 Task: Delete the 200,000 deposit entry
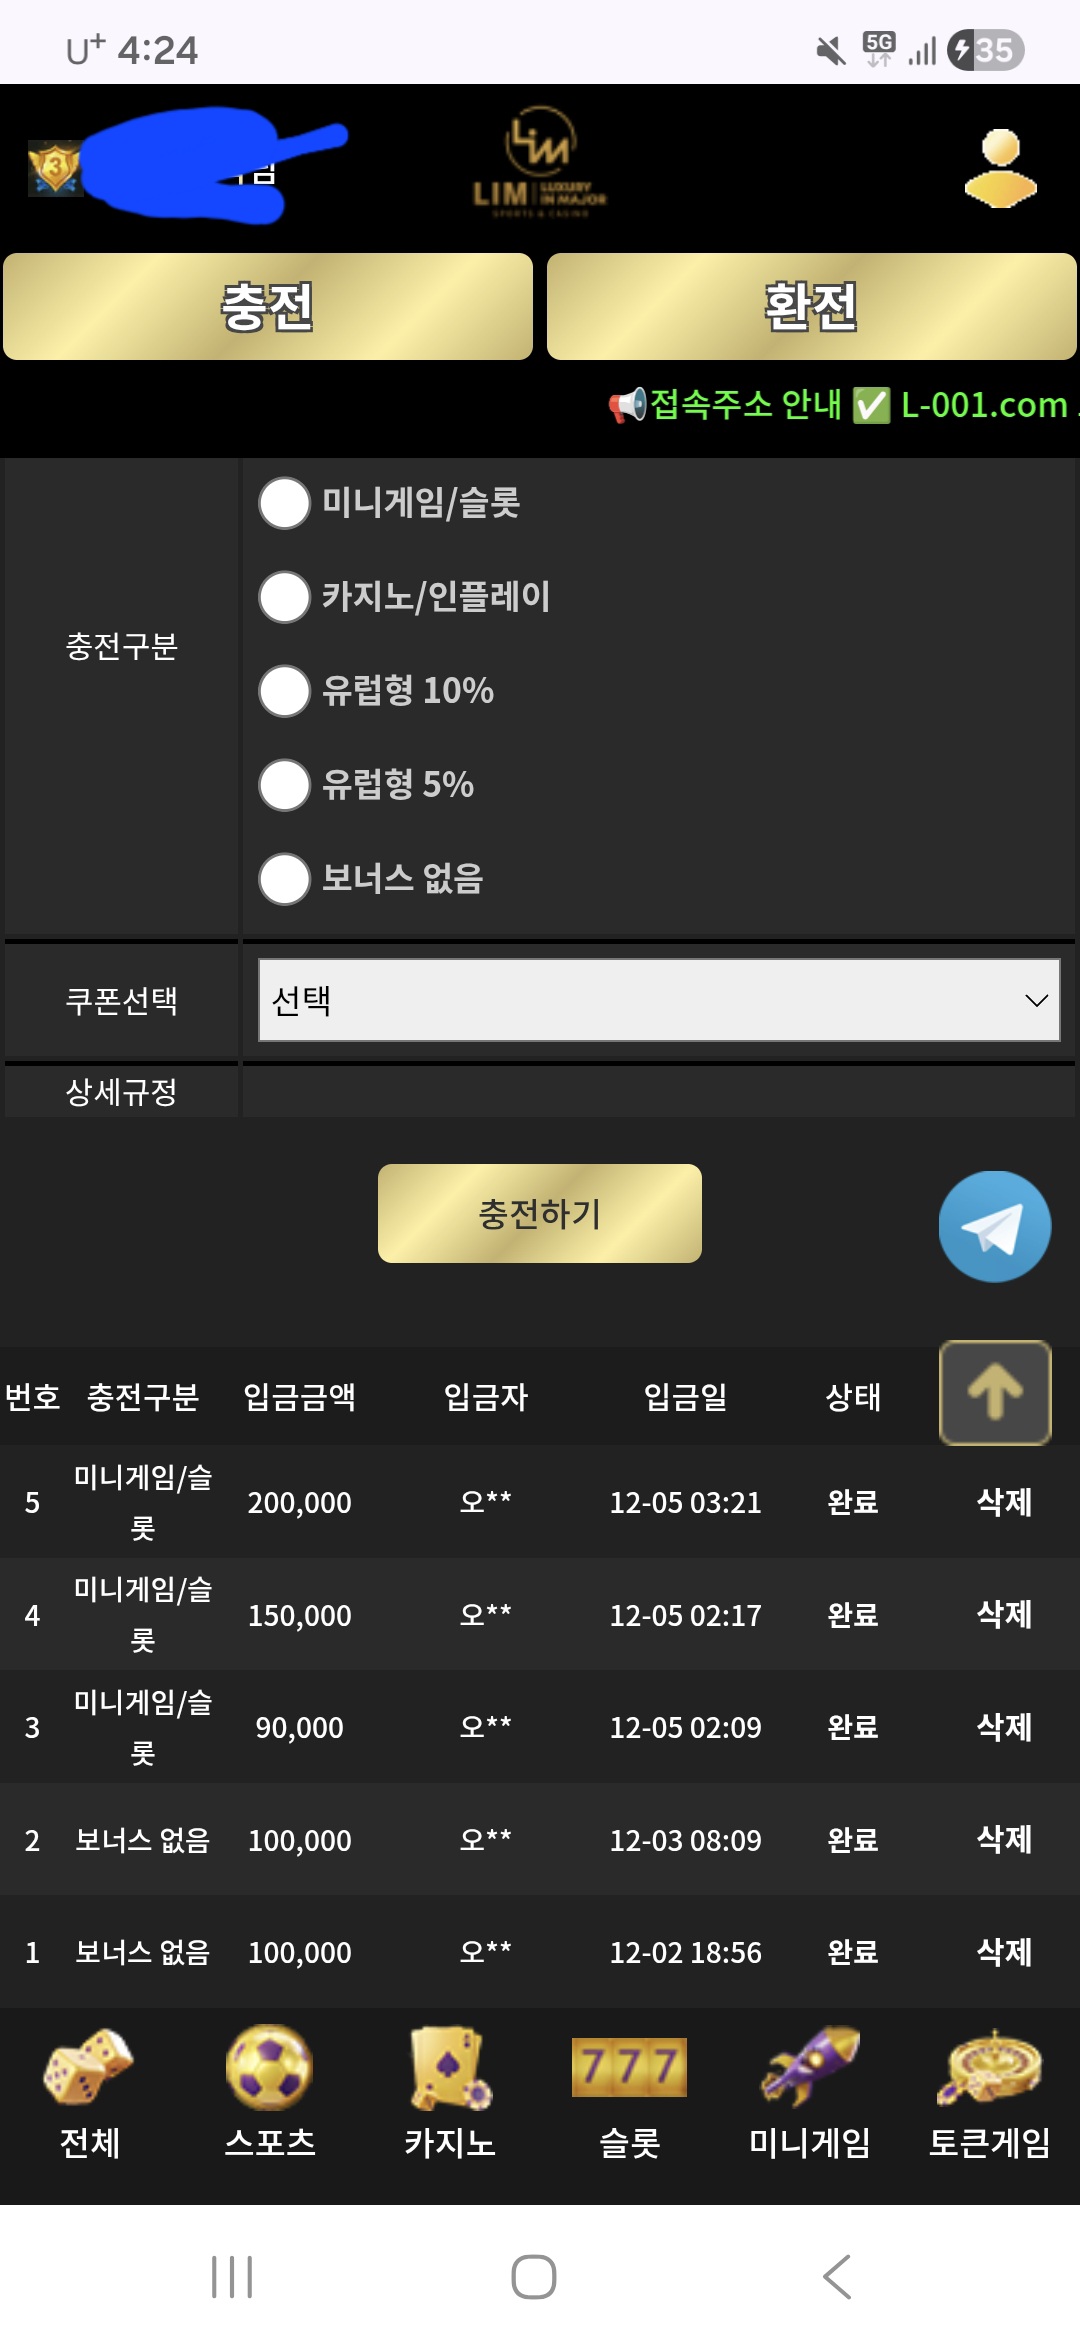coord(1004,1502)
